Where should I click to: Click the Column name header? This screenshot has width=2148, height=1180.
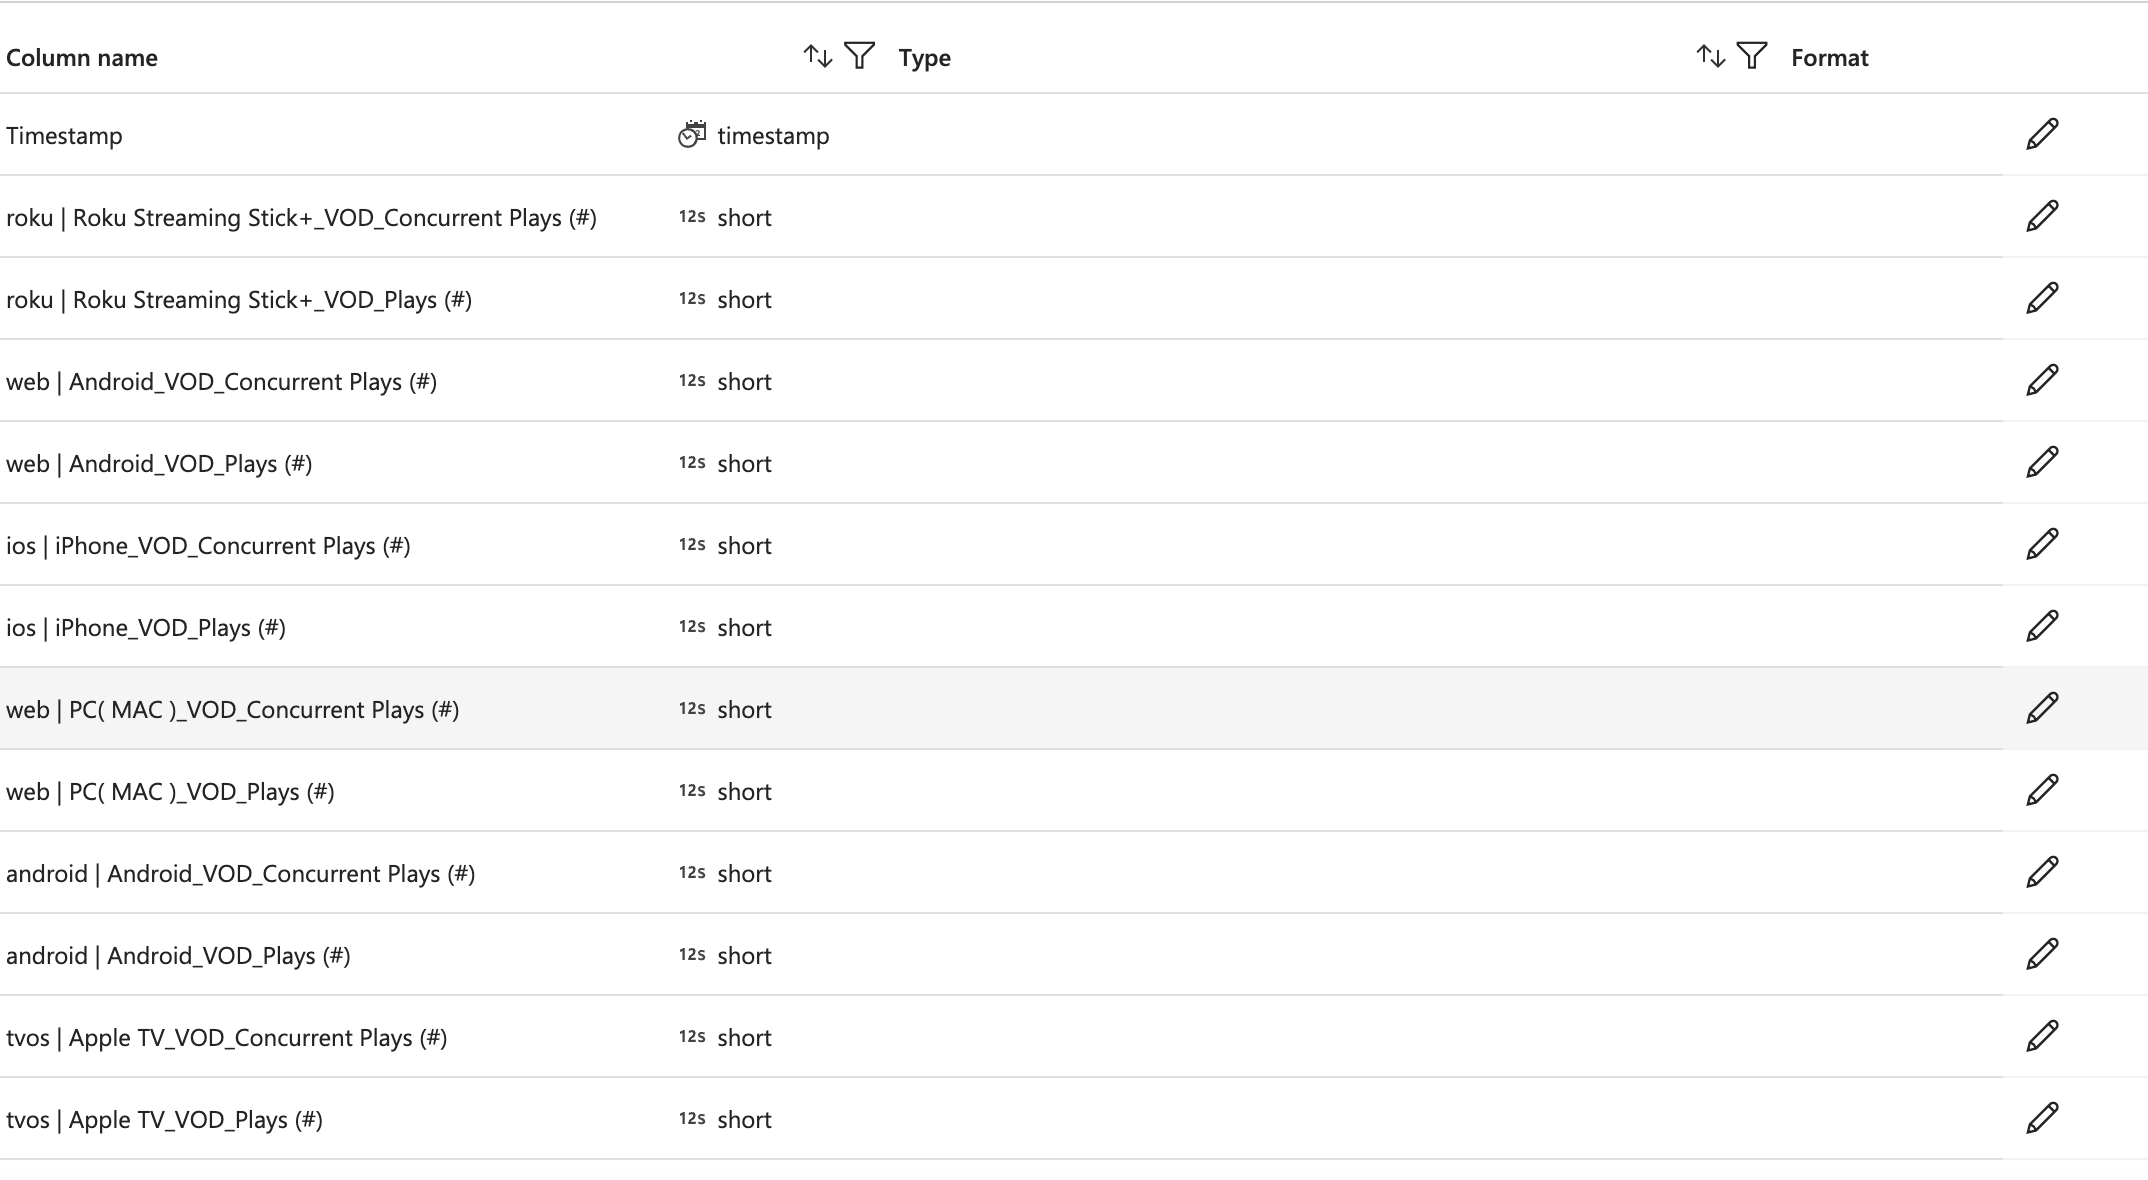pyautogui.click(x=82, y=58)
